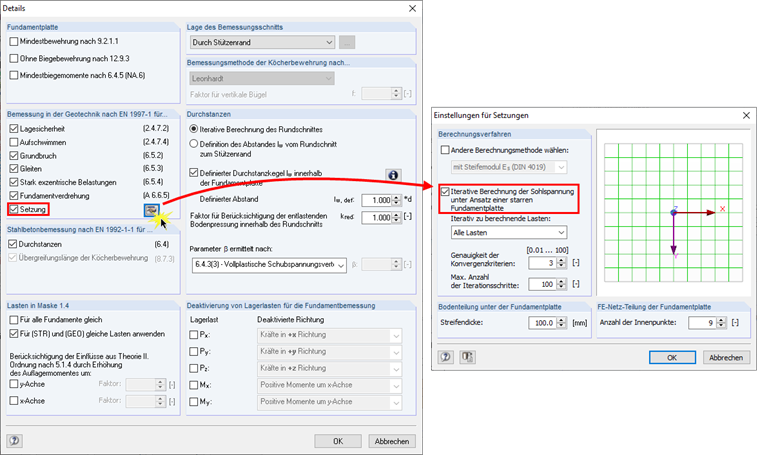The height and width of the screenshot is (455, 760).
Task: Check the Pz Lagerlast checkbox
Action: [194, 368]
